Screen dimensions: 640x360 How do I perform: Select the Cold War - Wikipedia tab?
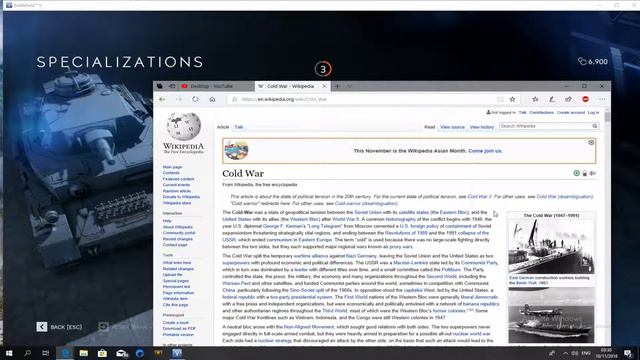[290, 86]
